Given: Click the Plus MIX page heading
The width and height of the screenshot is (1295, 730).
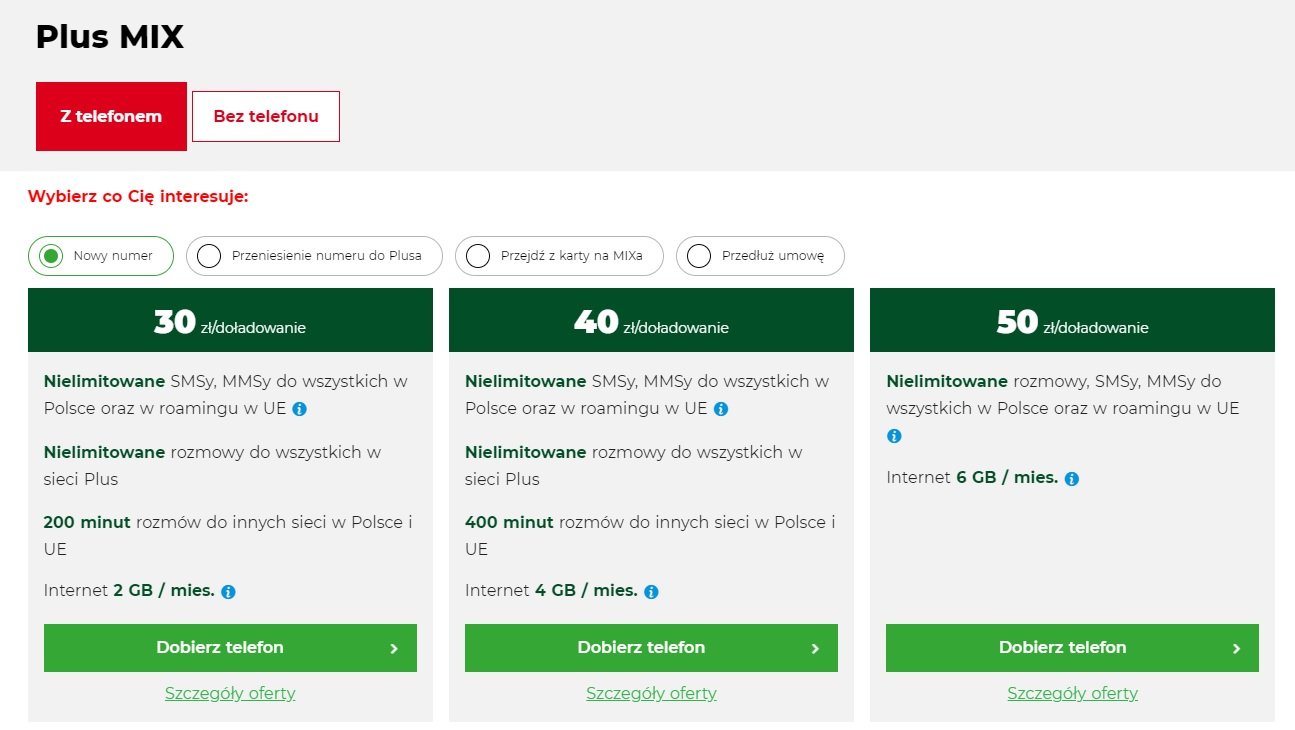Looking at the screenshot, I should 110,37.
